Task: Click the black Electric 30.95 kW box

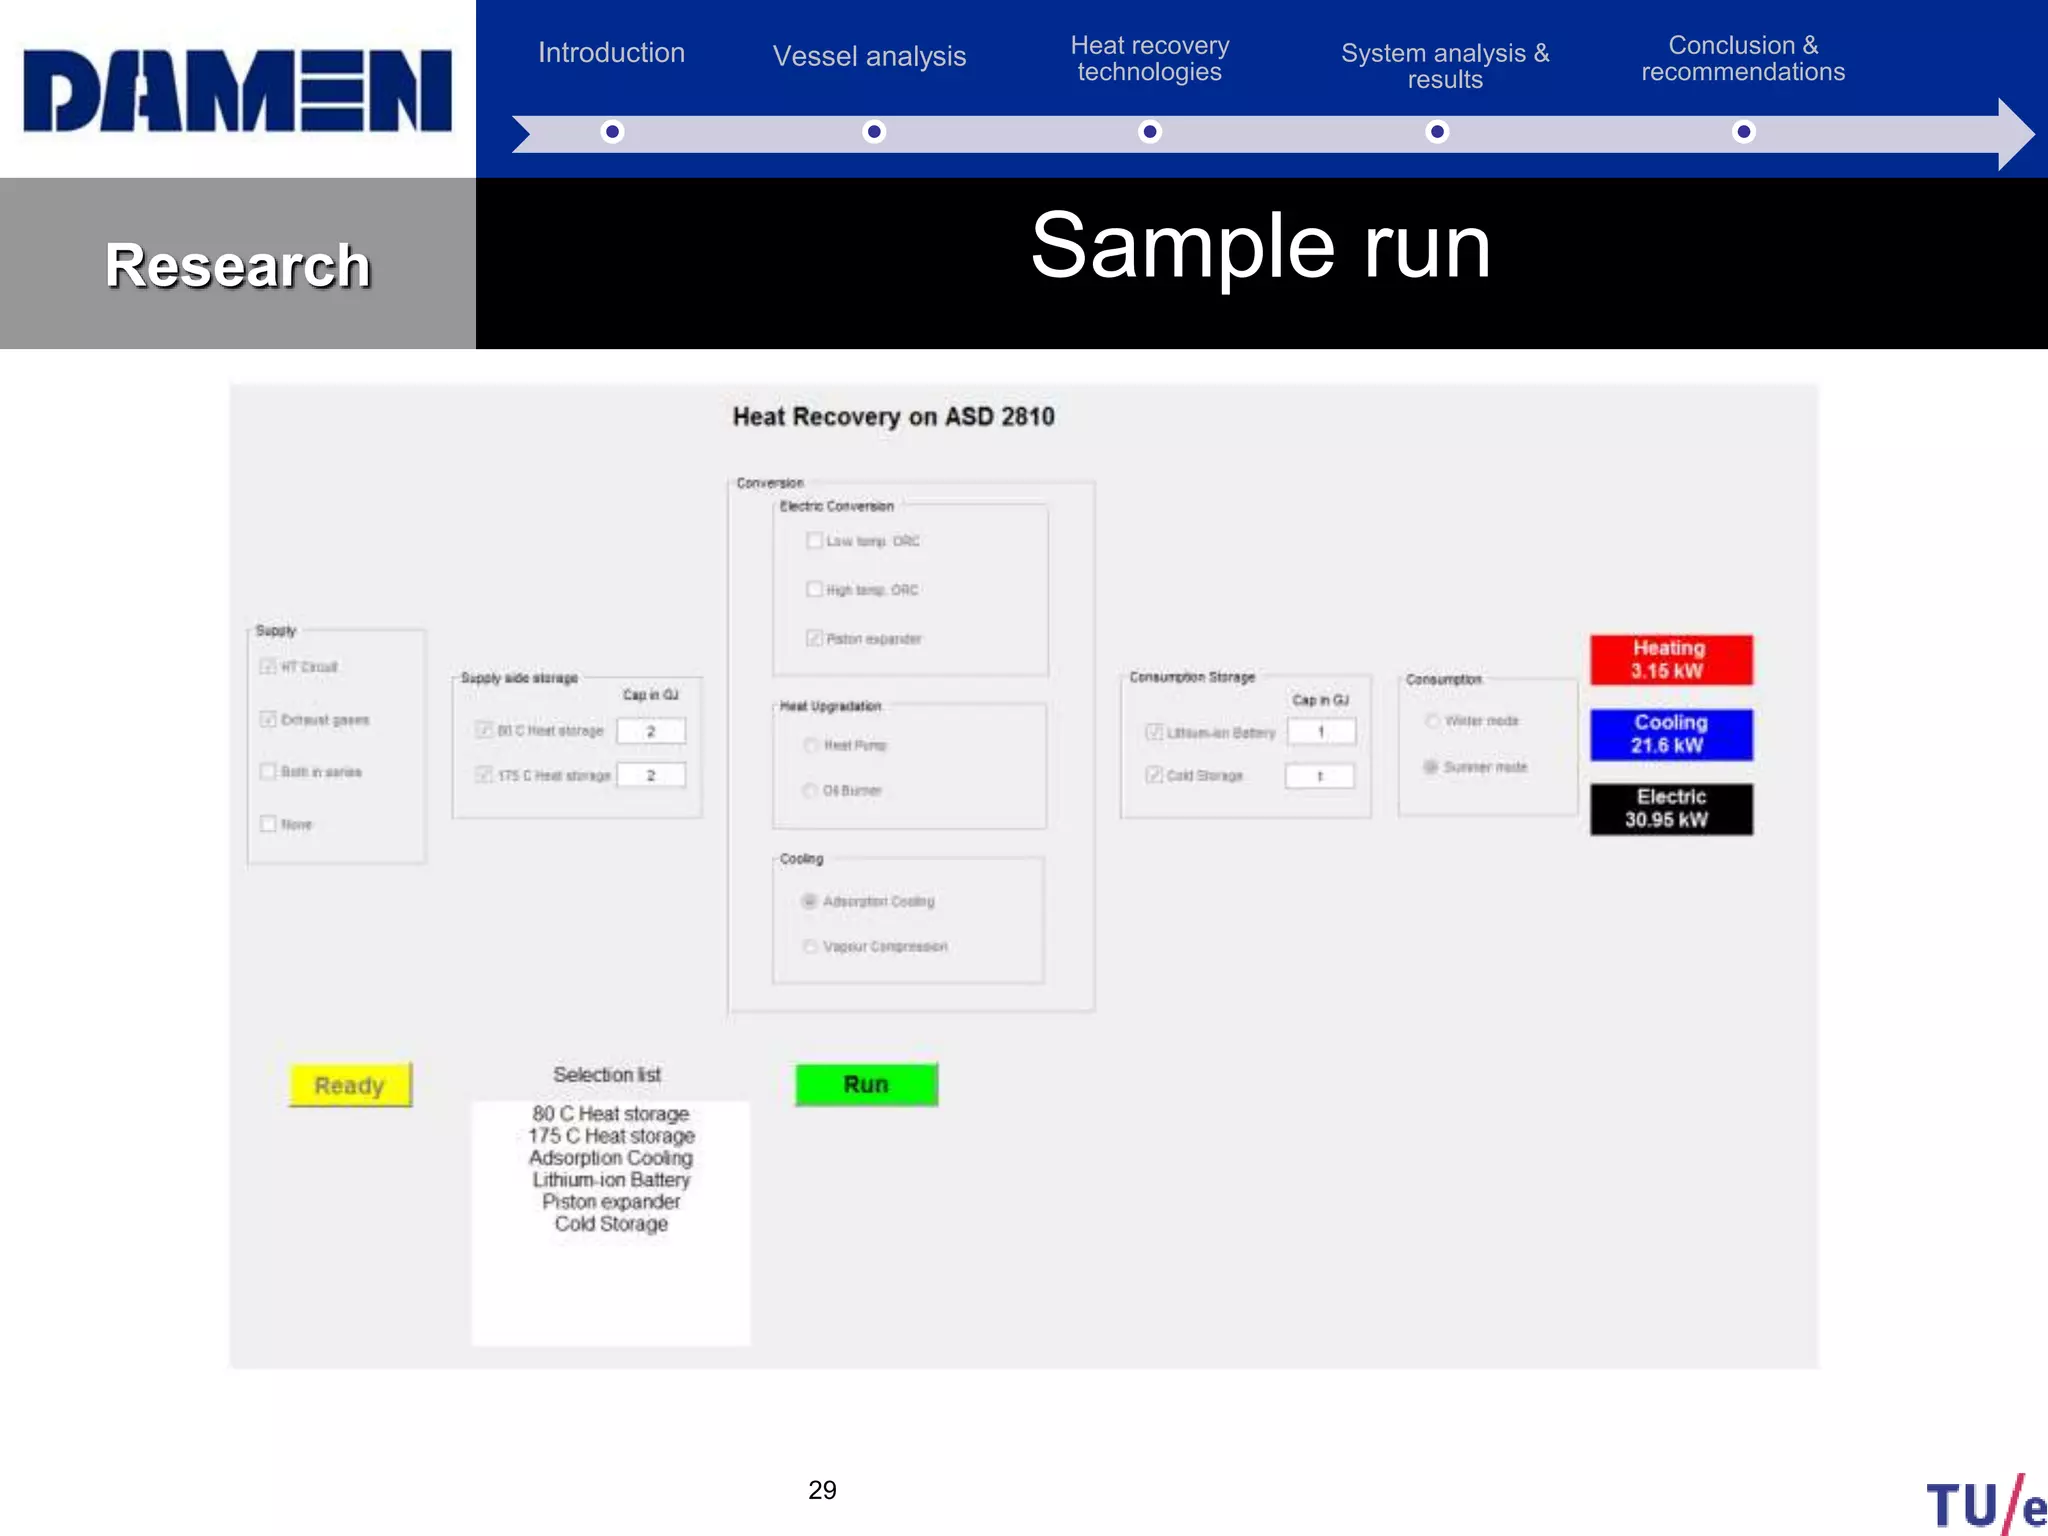Action: 1671,809
